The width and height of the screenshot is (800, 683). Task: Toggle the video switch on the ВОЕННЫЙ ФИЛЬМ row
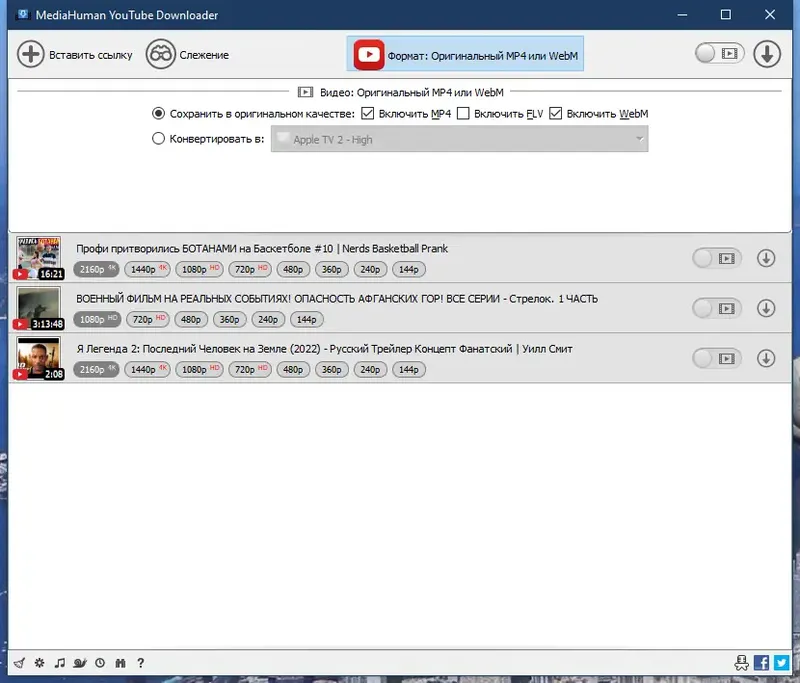coord(717,308)
